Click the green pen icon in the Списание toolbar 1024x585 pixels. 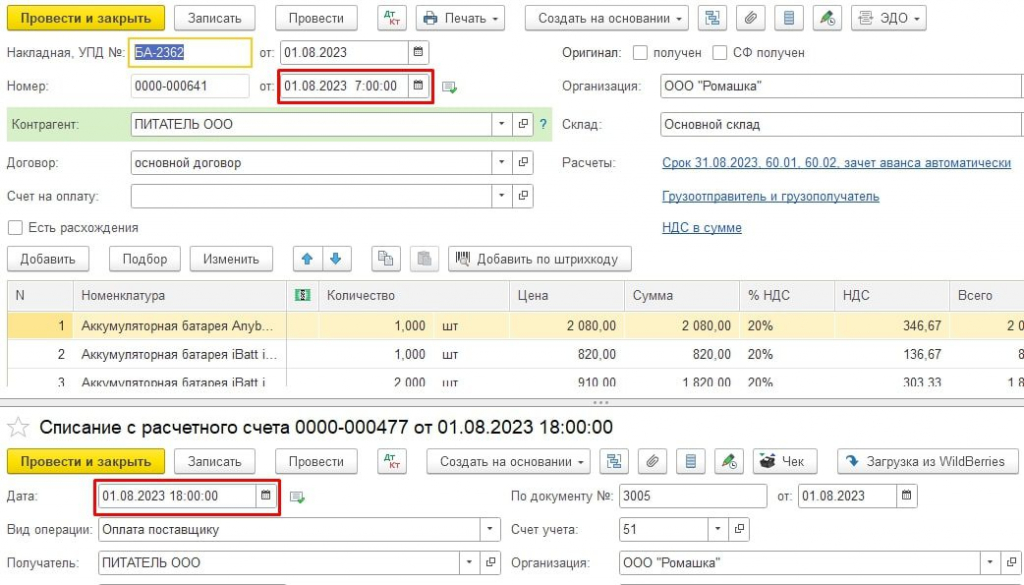point(728,461)
